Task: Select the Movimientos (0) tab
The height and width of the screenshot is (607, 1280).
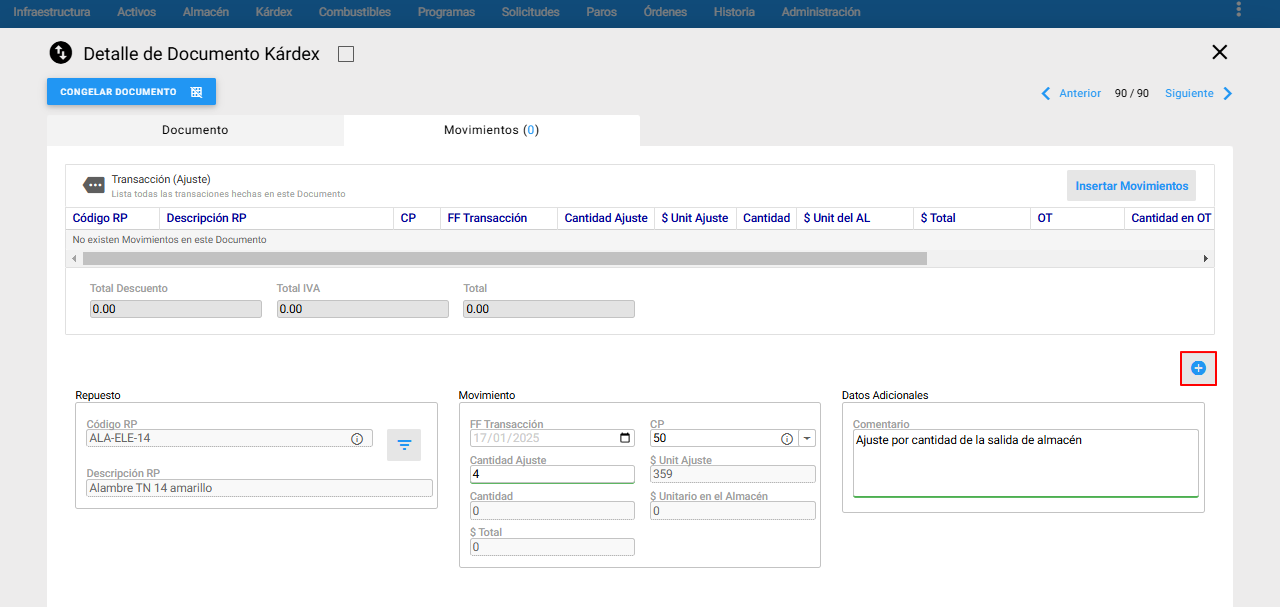Action: [x=492, y=130]
